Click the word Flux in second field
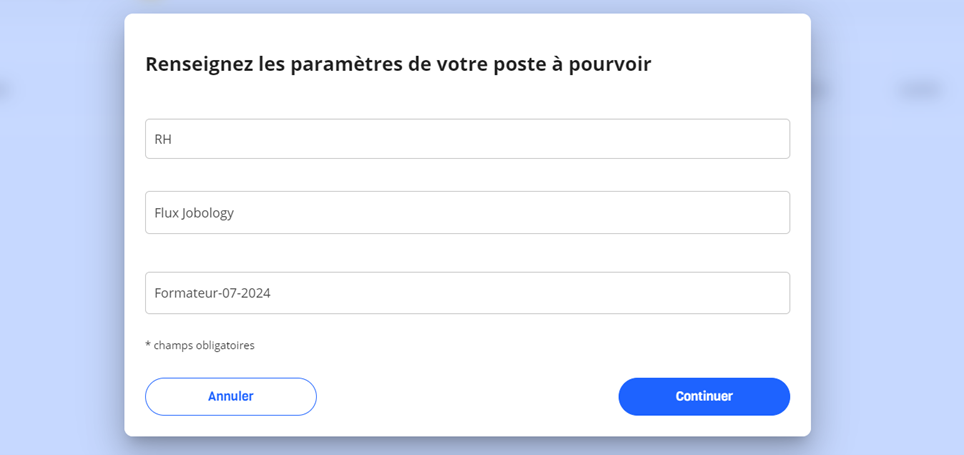 [166, 213]
